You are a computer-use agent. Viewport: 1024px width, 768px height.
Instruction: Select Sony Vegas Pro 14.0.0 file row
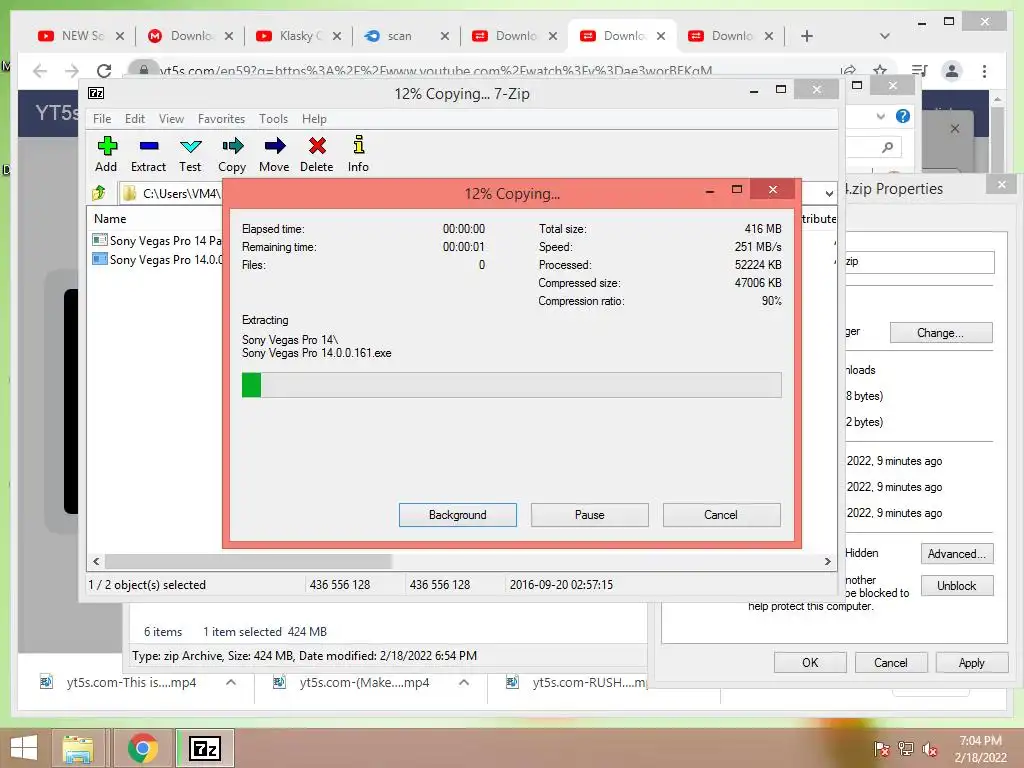pyautogui.click(x=157, y=259)
